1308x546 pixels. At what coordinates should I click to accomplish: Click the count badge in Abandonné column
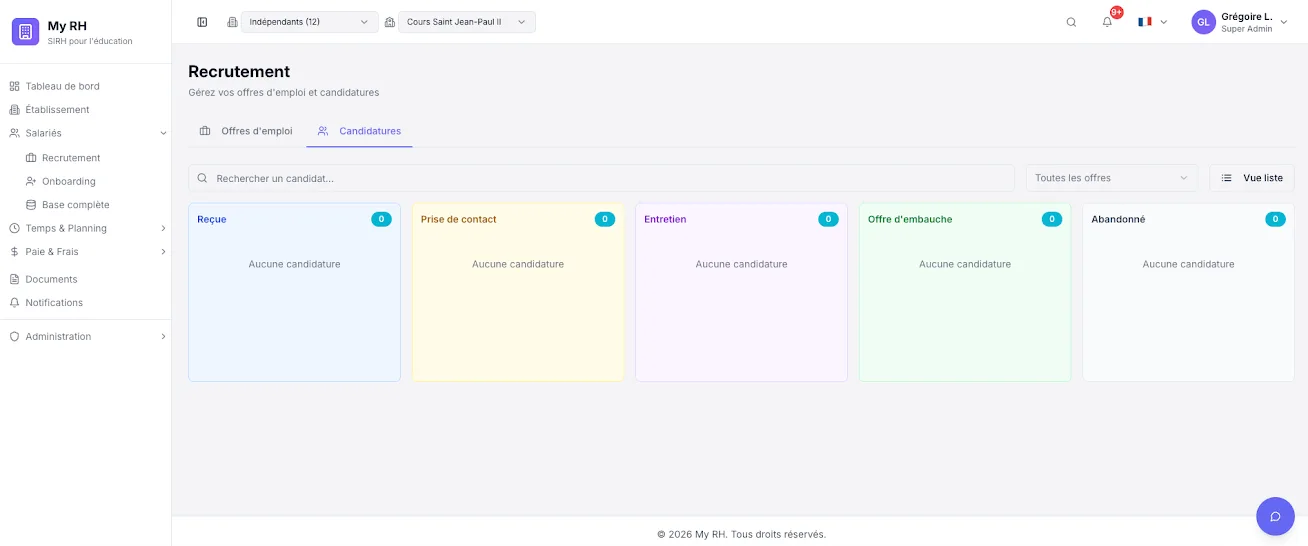[1275, 219]
